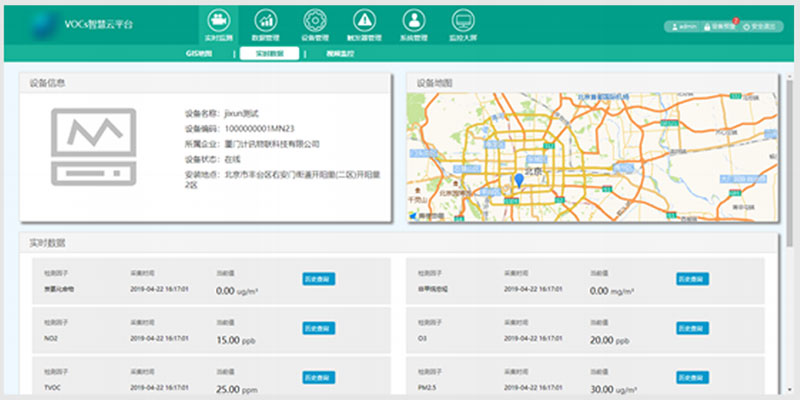Open the 设备管理 device management icon
The image size is (800, 400).
tap(314, 22)
